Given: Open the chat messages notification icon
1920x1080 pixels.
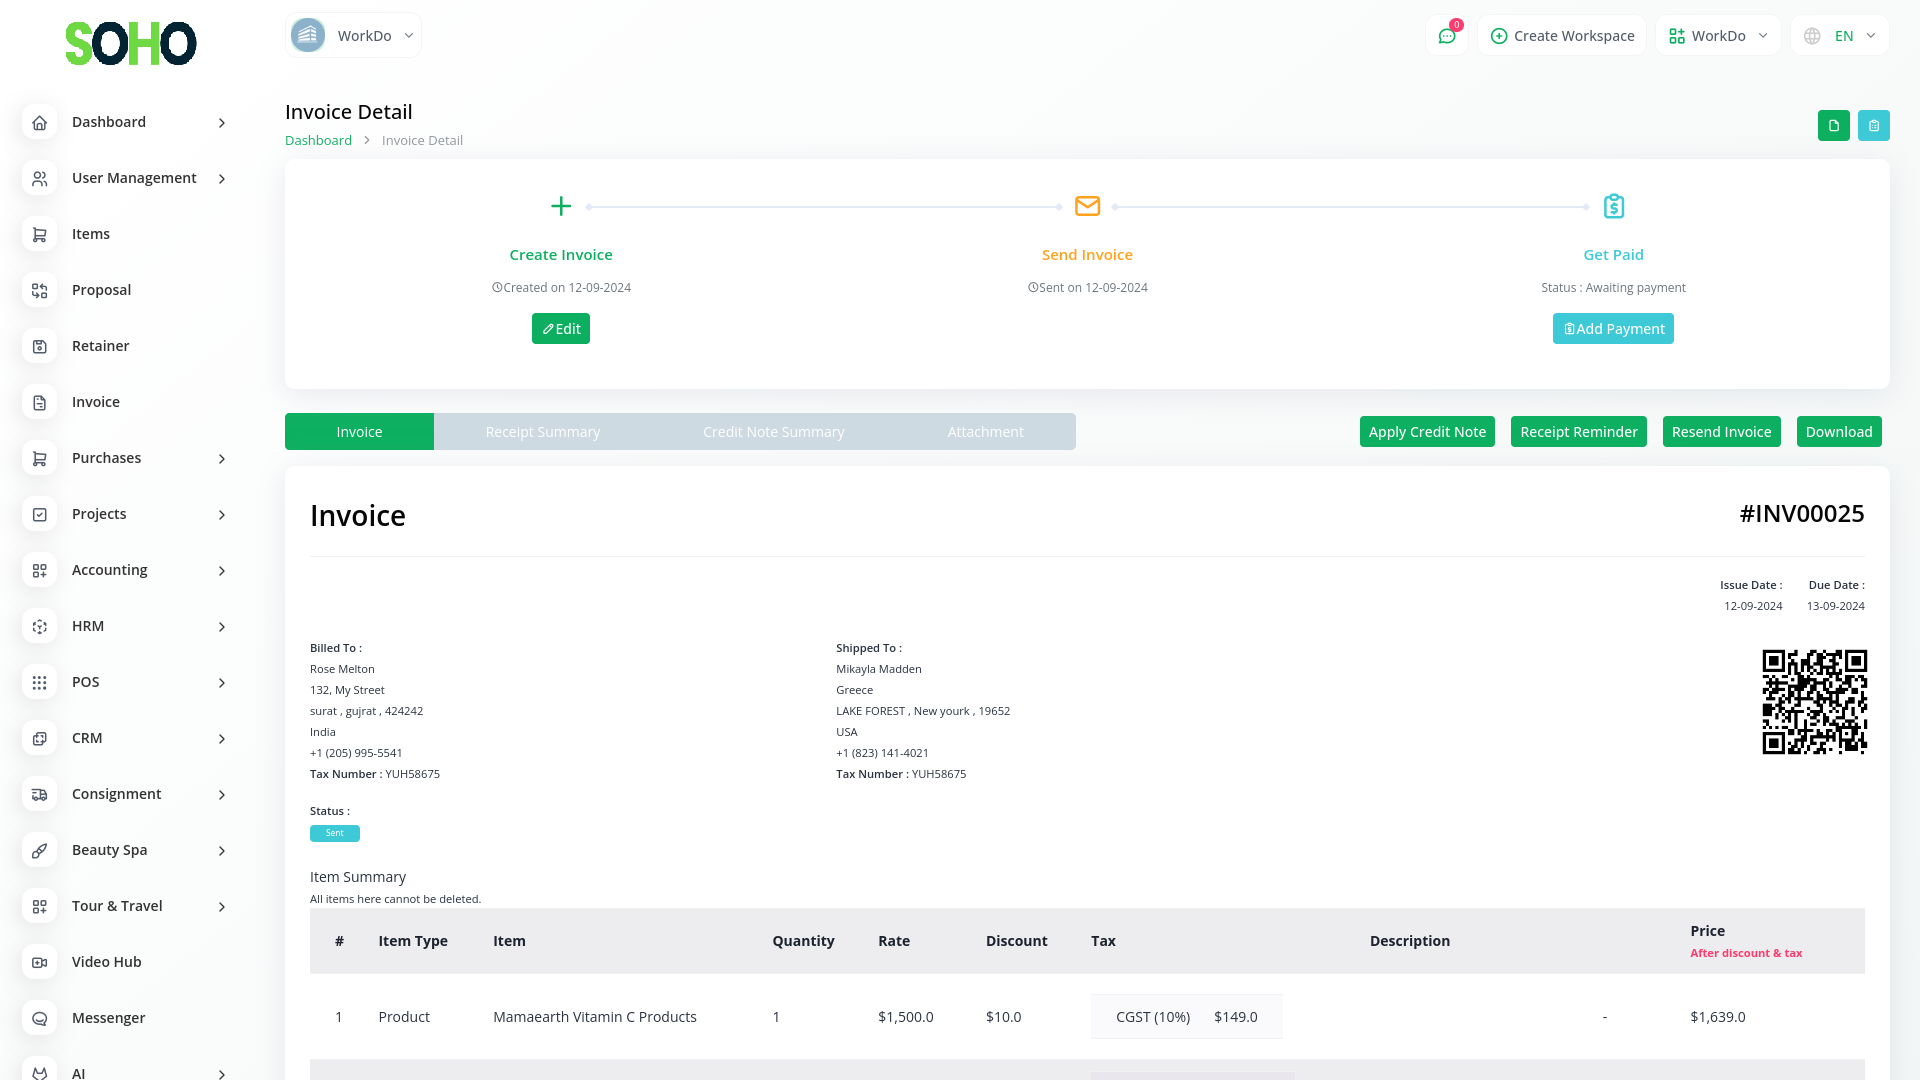Looking at the screenshot, I should (x=1446, y=36).
